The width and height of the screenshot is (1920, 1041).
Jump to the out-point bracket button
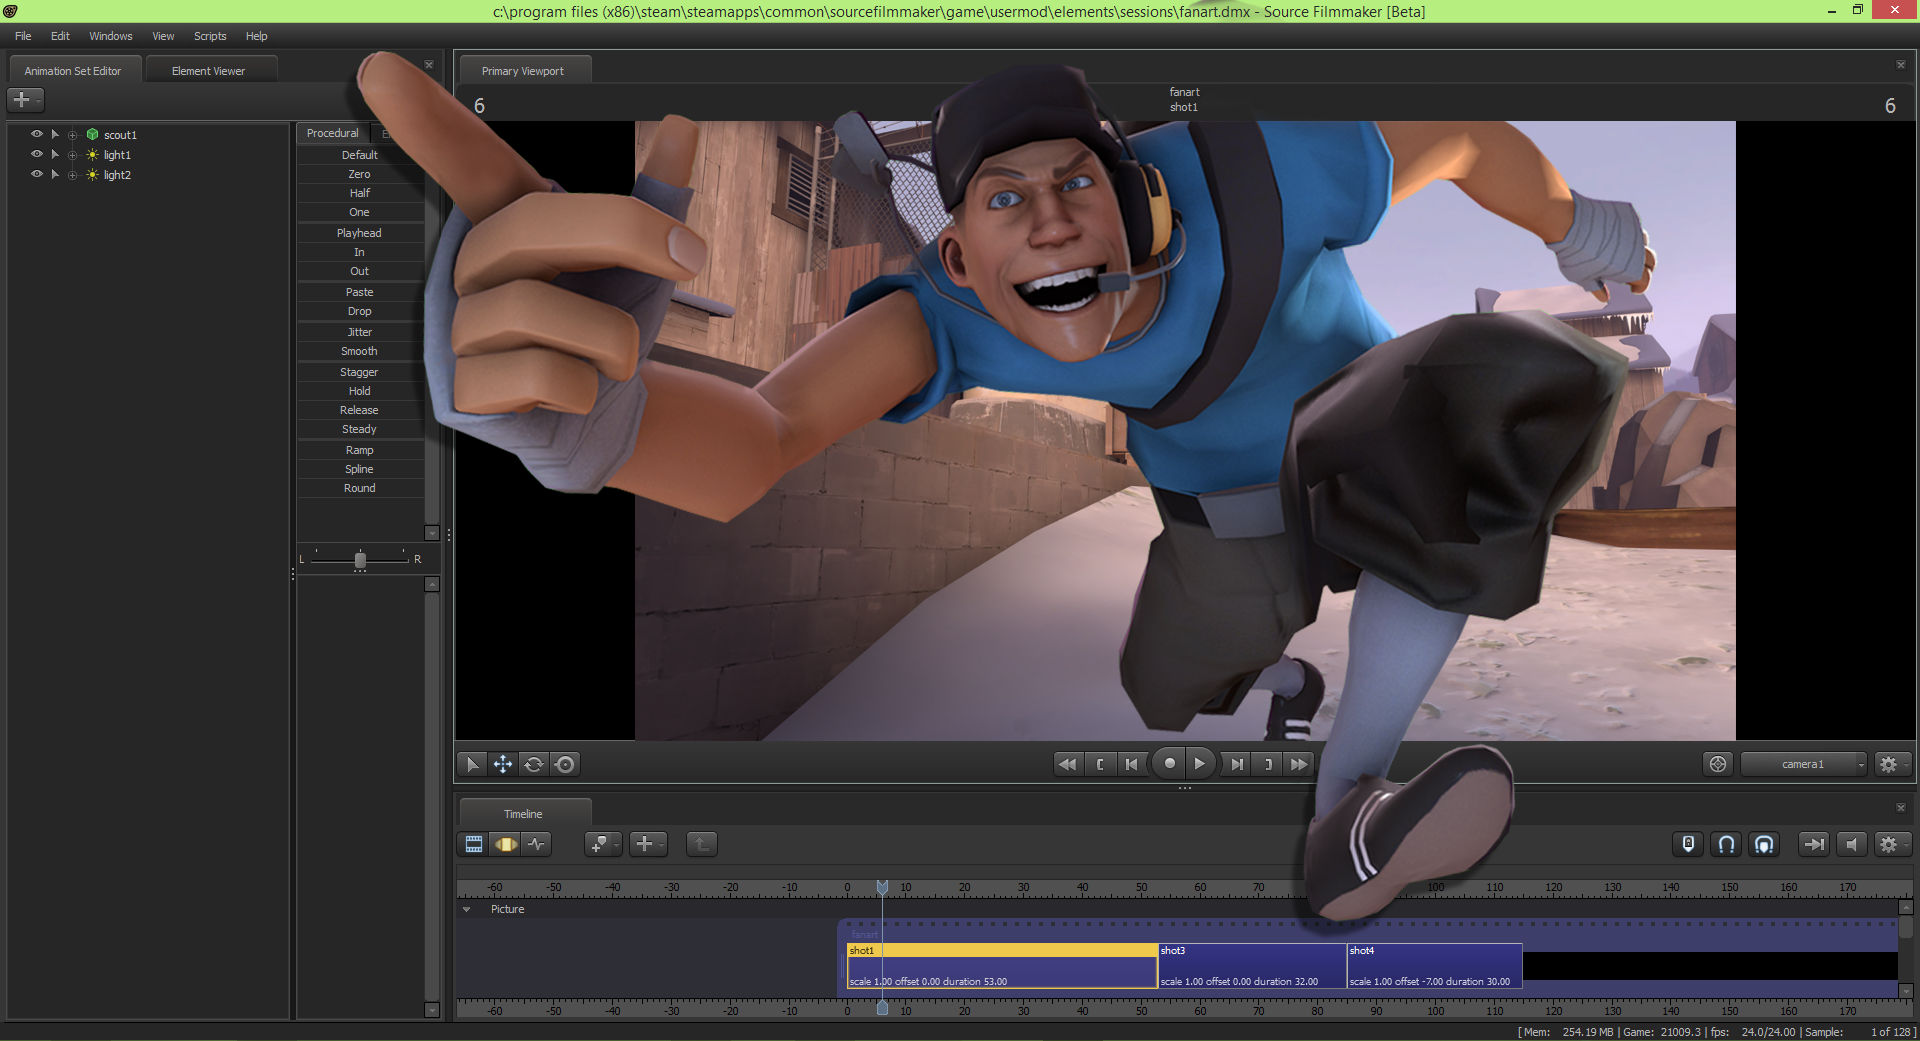pyautogui.click(x=1268, y=764)
